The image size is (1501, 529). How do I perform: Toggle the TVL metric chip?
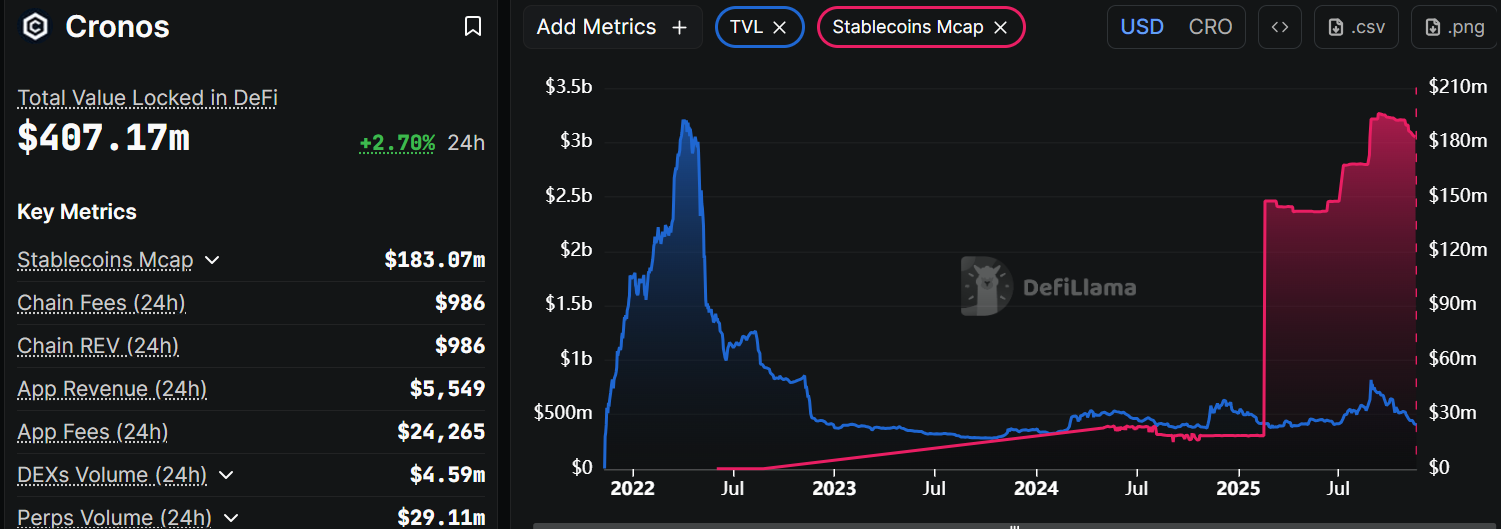pyautogui.click(x=746, y=27)
